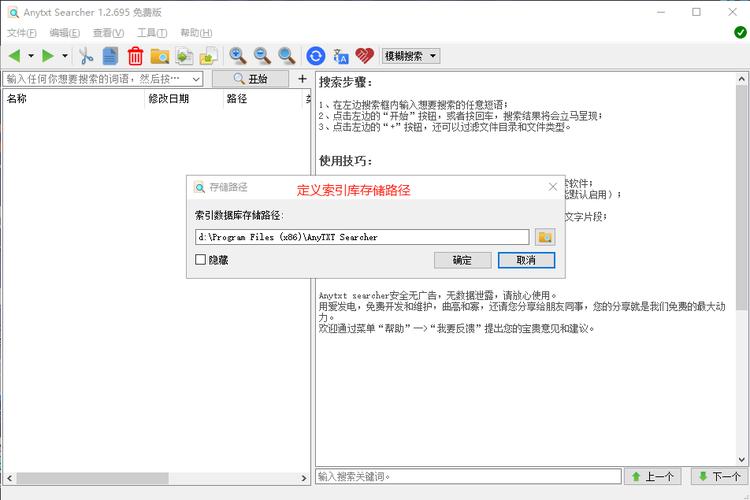Click the 确定 button in dialog
Screen dimensions: 750x500
(x=463, y=260)
